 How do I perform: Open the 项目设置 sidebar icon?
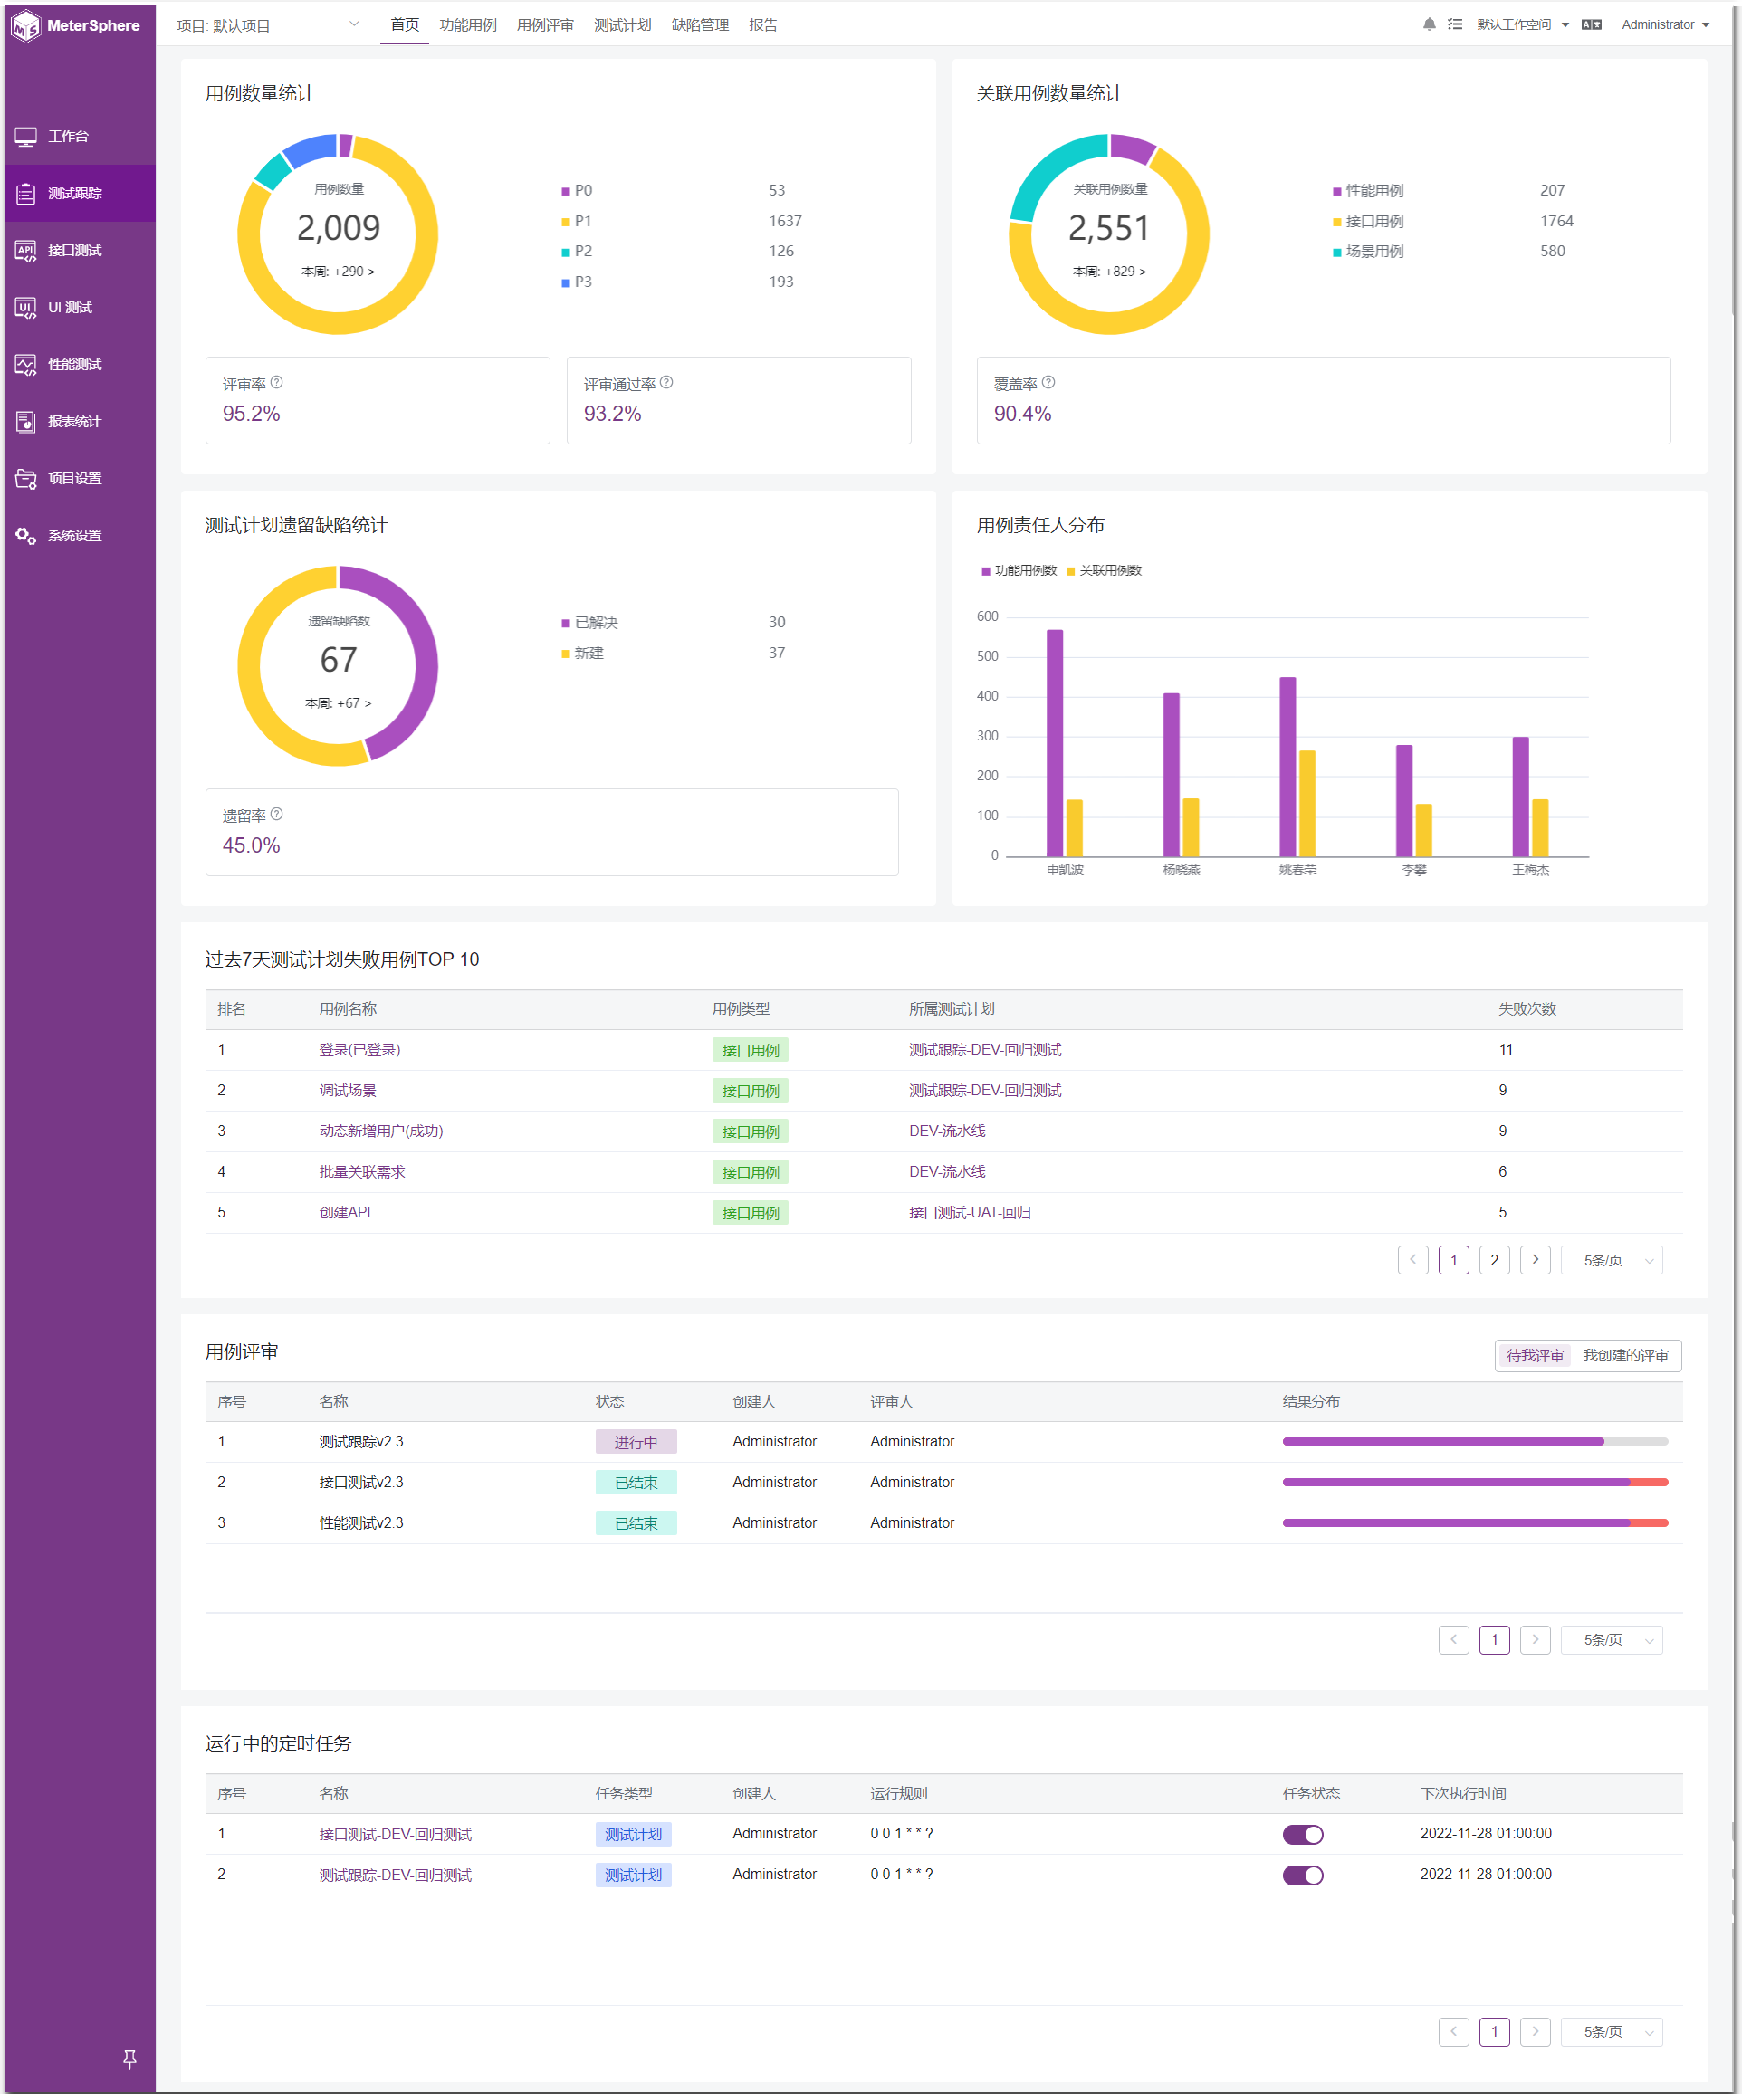point(26,478)
